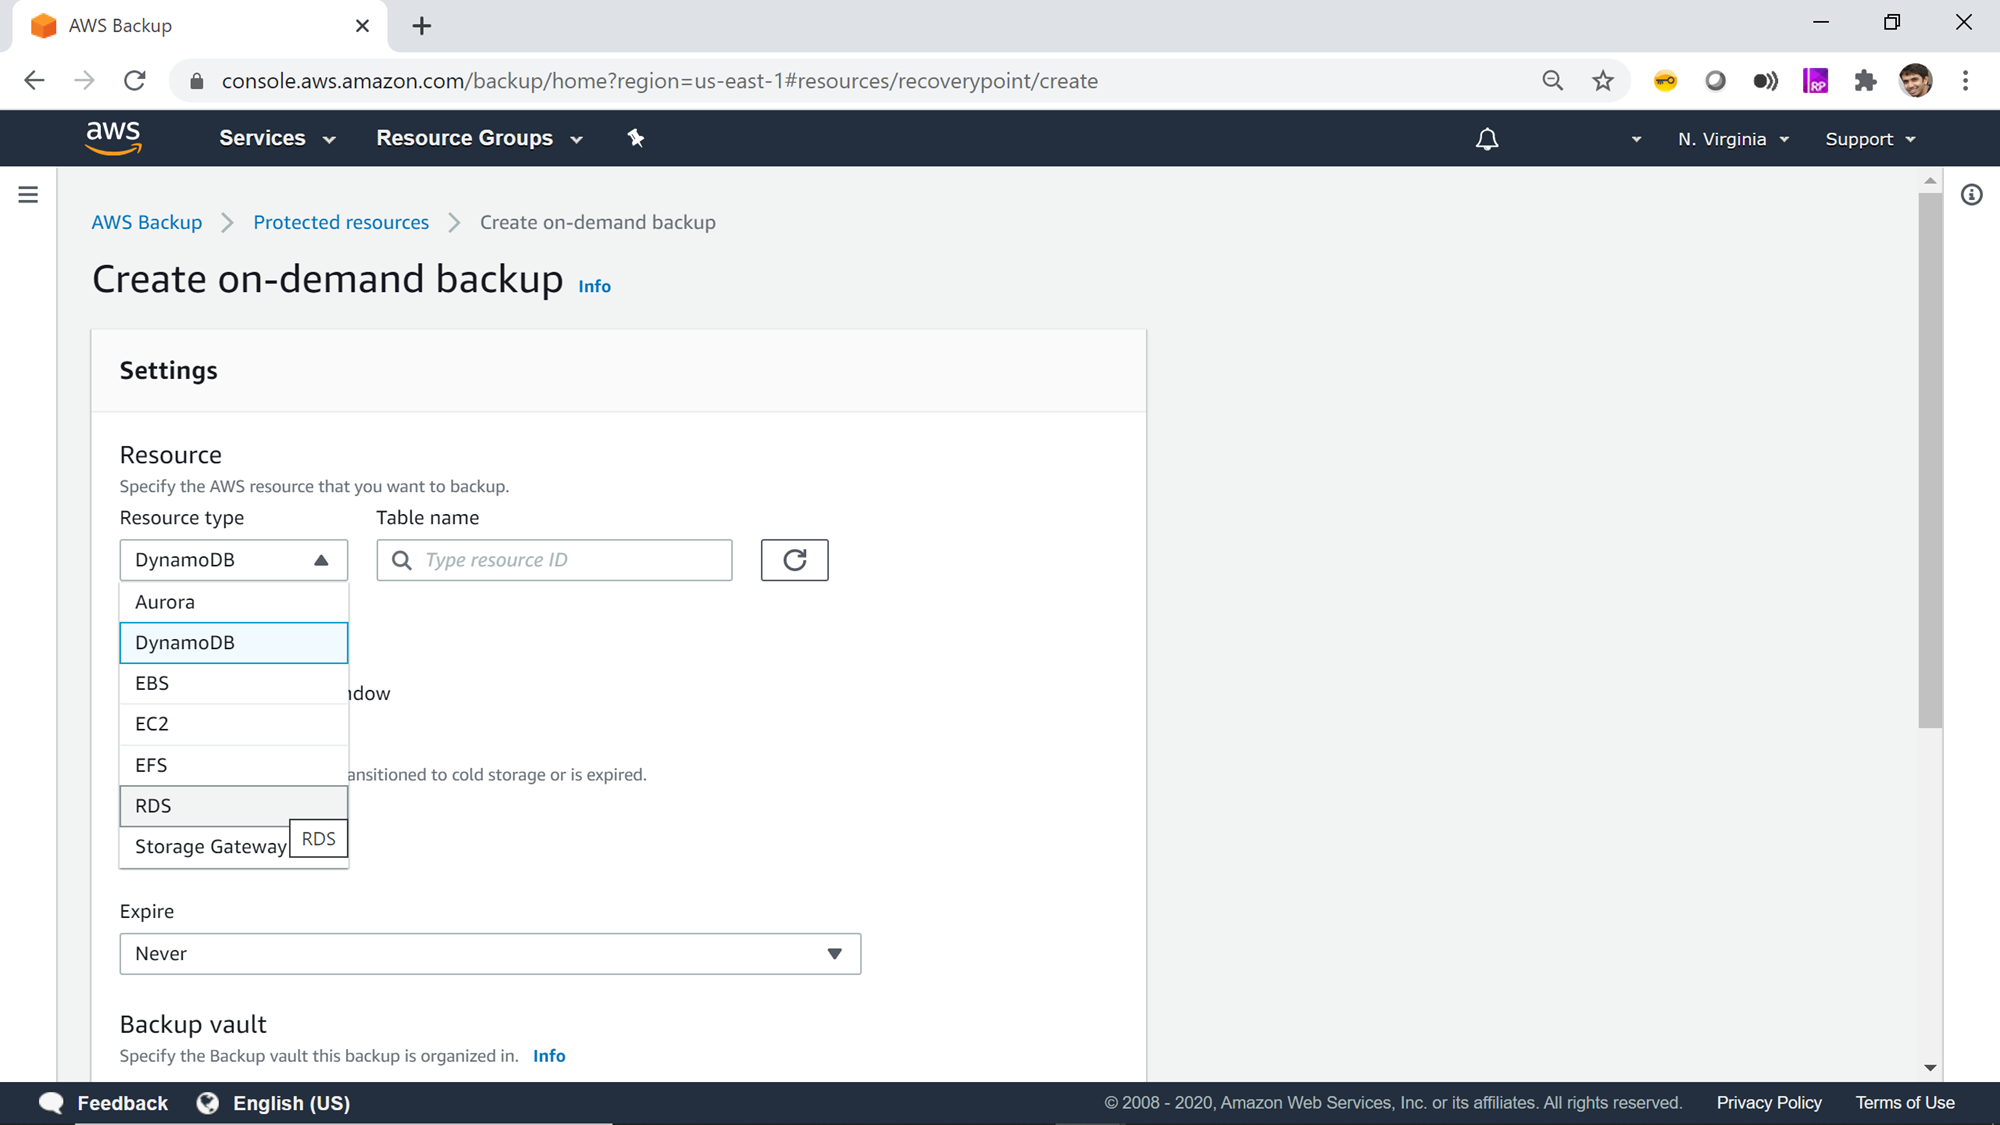Click the page vertical scrollbar thumb

(1930, 460)
